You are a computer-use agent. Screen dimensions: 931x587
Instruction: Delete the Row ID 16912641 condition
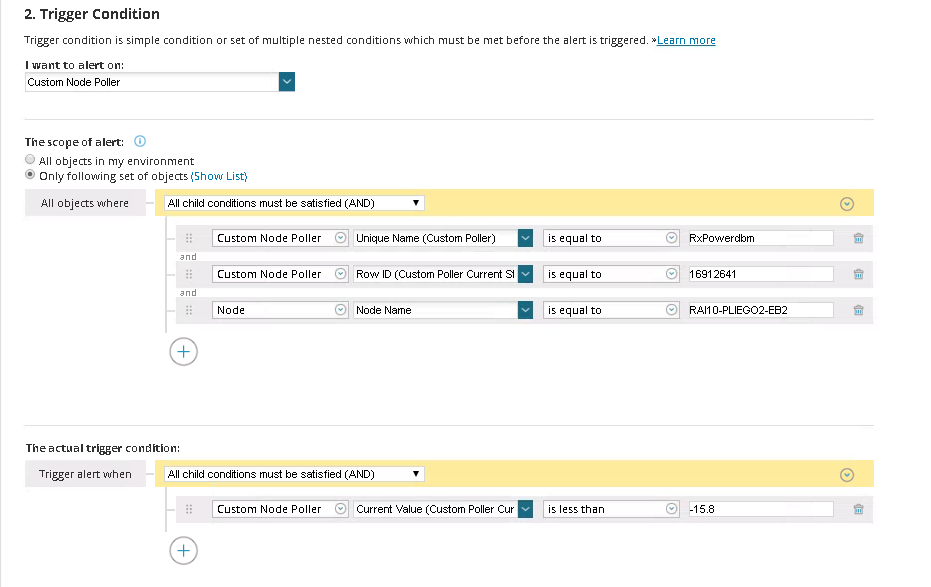pos(858,274)
